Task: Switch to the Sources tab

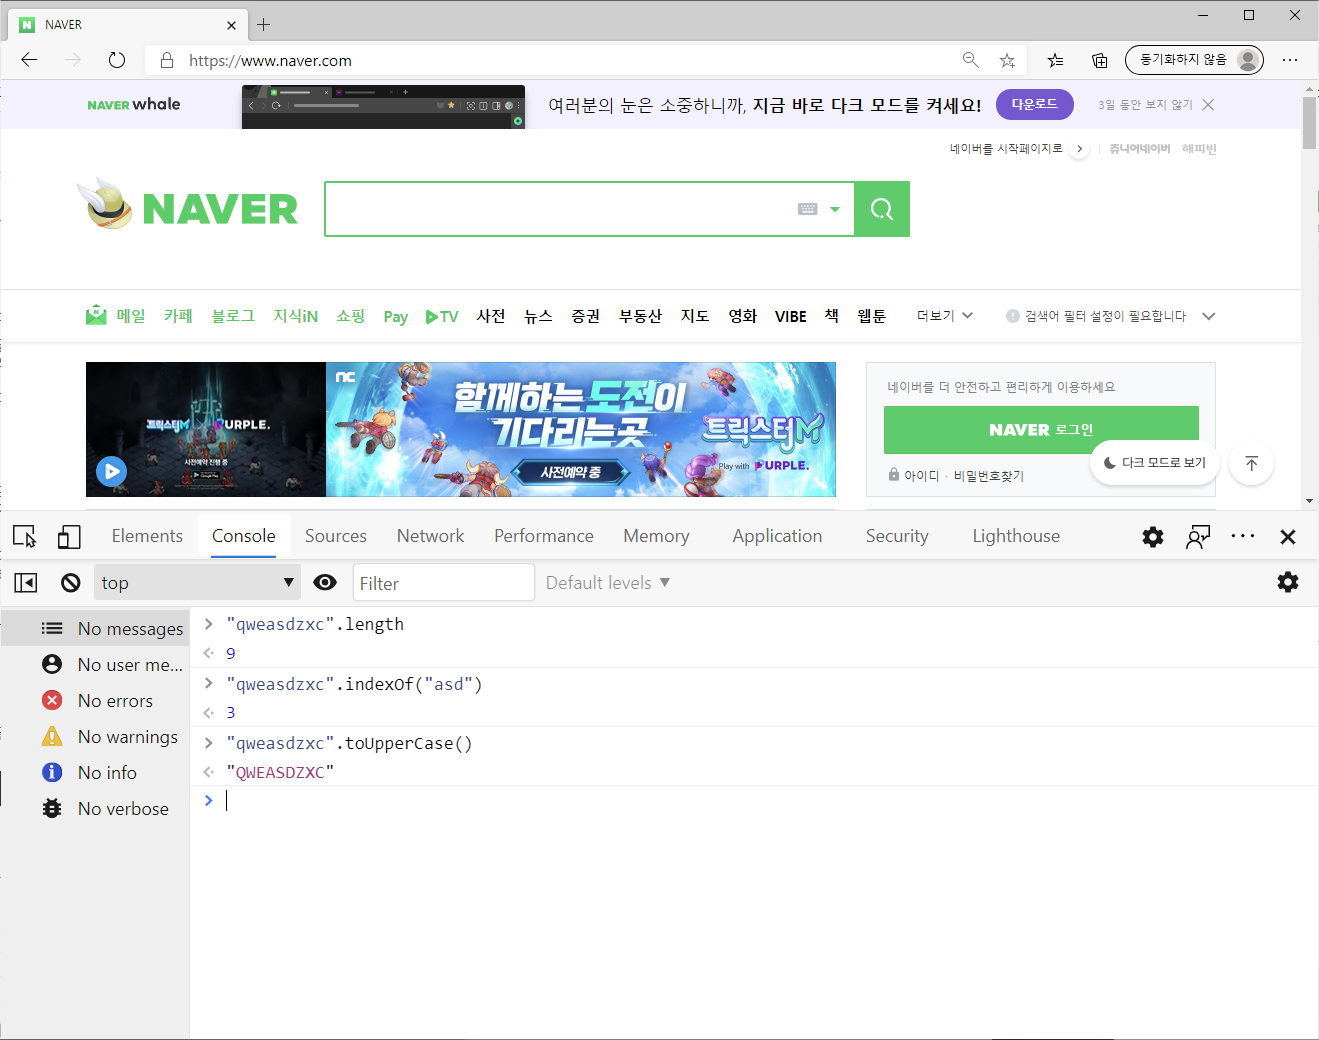Action: (x=336, y=536)
